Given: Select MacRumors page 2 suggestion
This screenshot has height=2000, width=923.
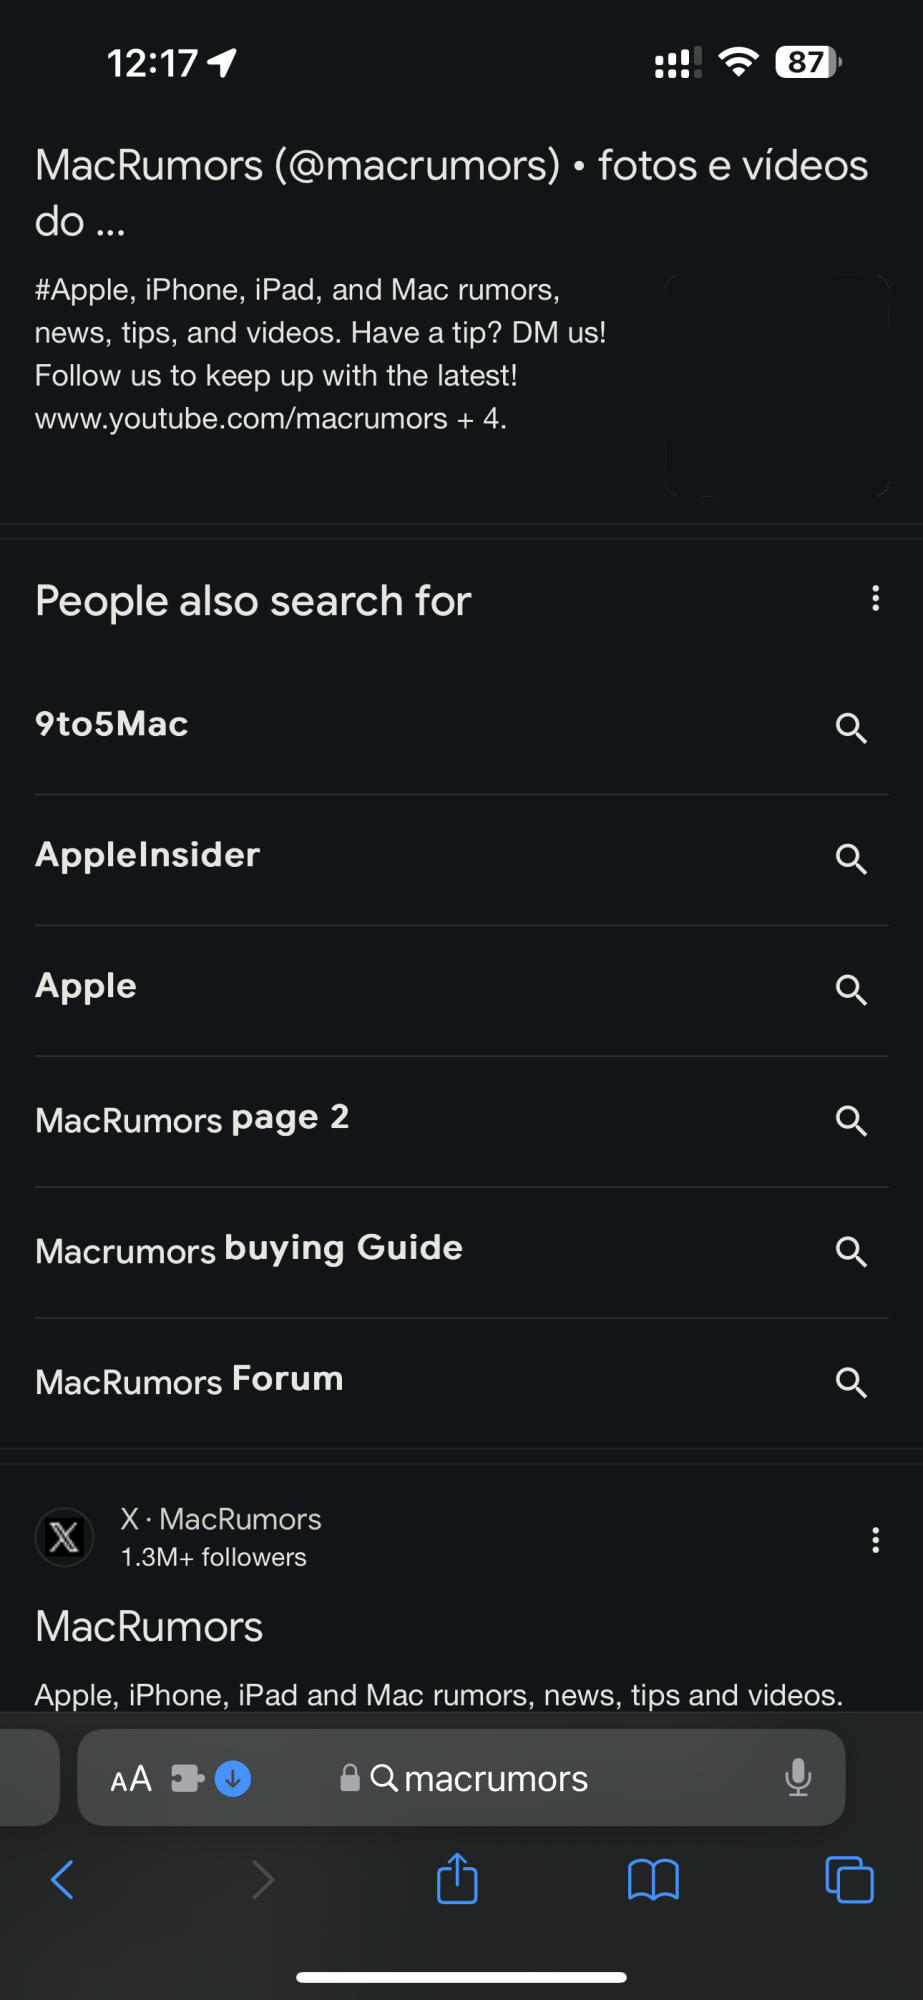Looking at the screenshot, I should point(192,1120).
